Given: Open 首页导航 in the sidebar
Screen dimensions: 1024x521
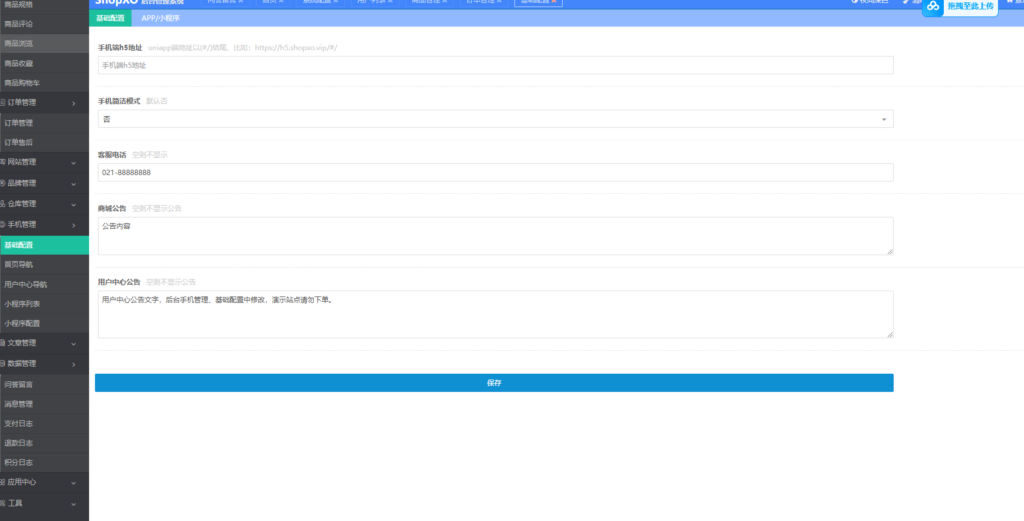Looking at the screenshot, I should (x=19, y=265).
